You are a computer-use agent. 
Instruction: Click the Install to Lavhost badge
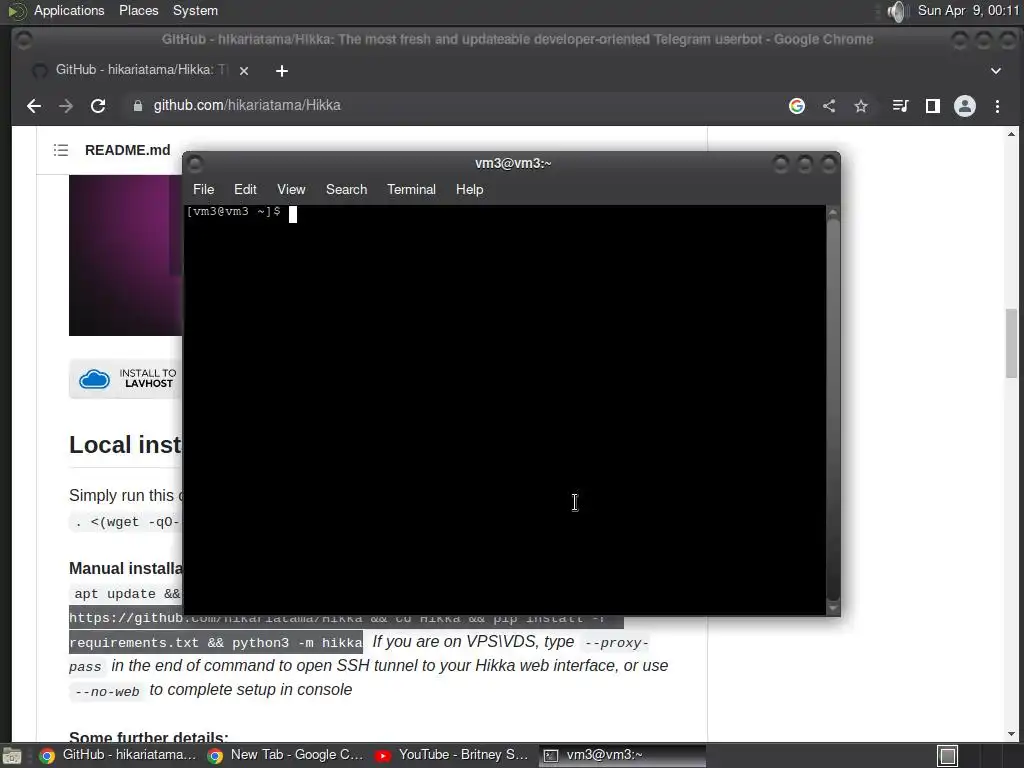126,378
